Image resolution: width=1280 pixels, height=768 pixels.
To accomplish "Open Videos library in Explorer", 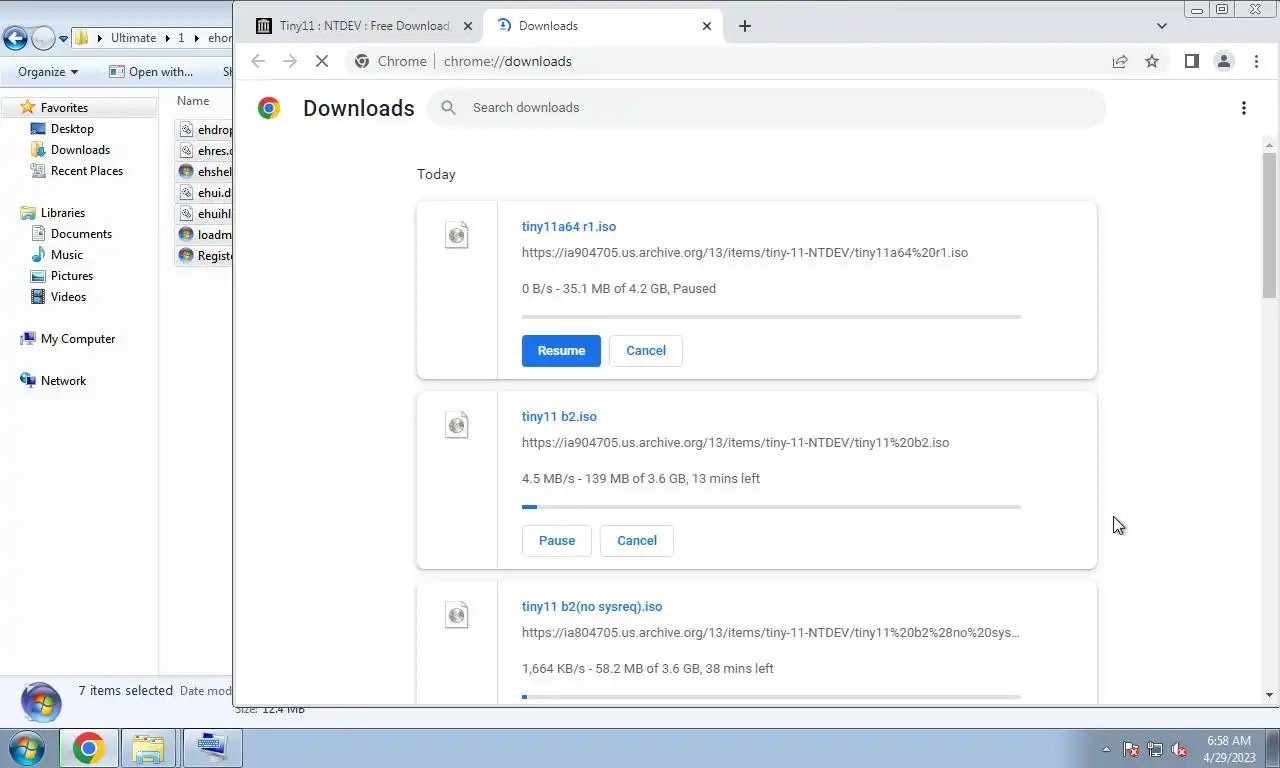I will pos(68,297).
